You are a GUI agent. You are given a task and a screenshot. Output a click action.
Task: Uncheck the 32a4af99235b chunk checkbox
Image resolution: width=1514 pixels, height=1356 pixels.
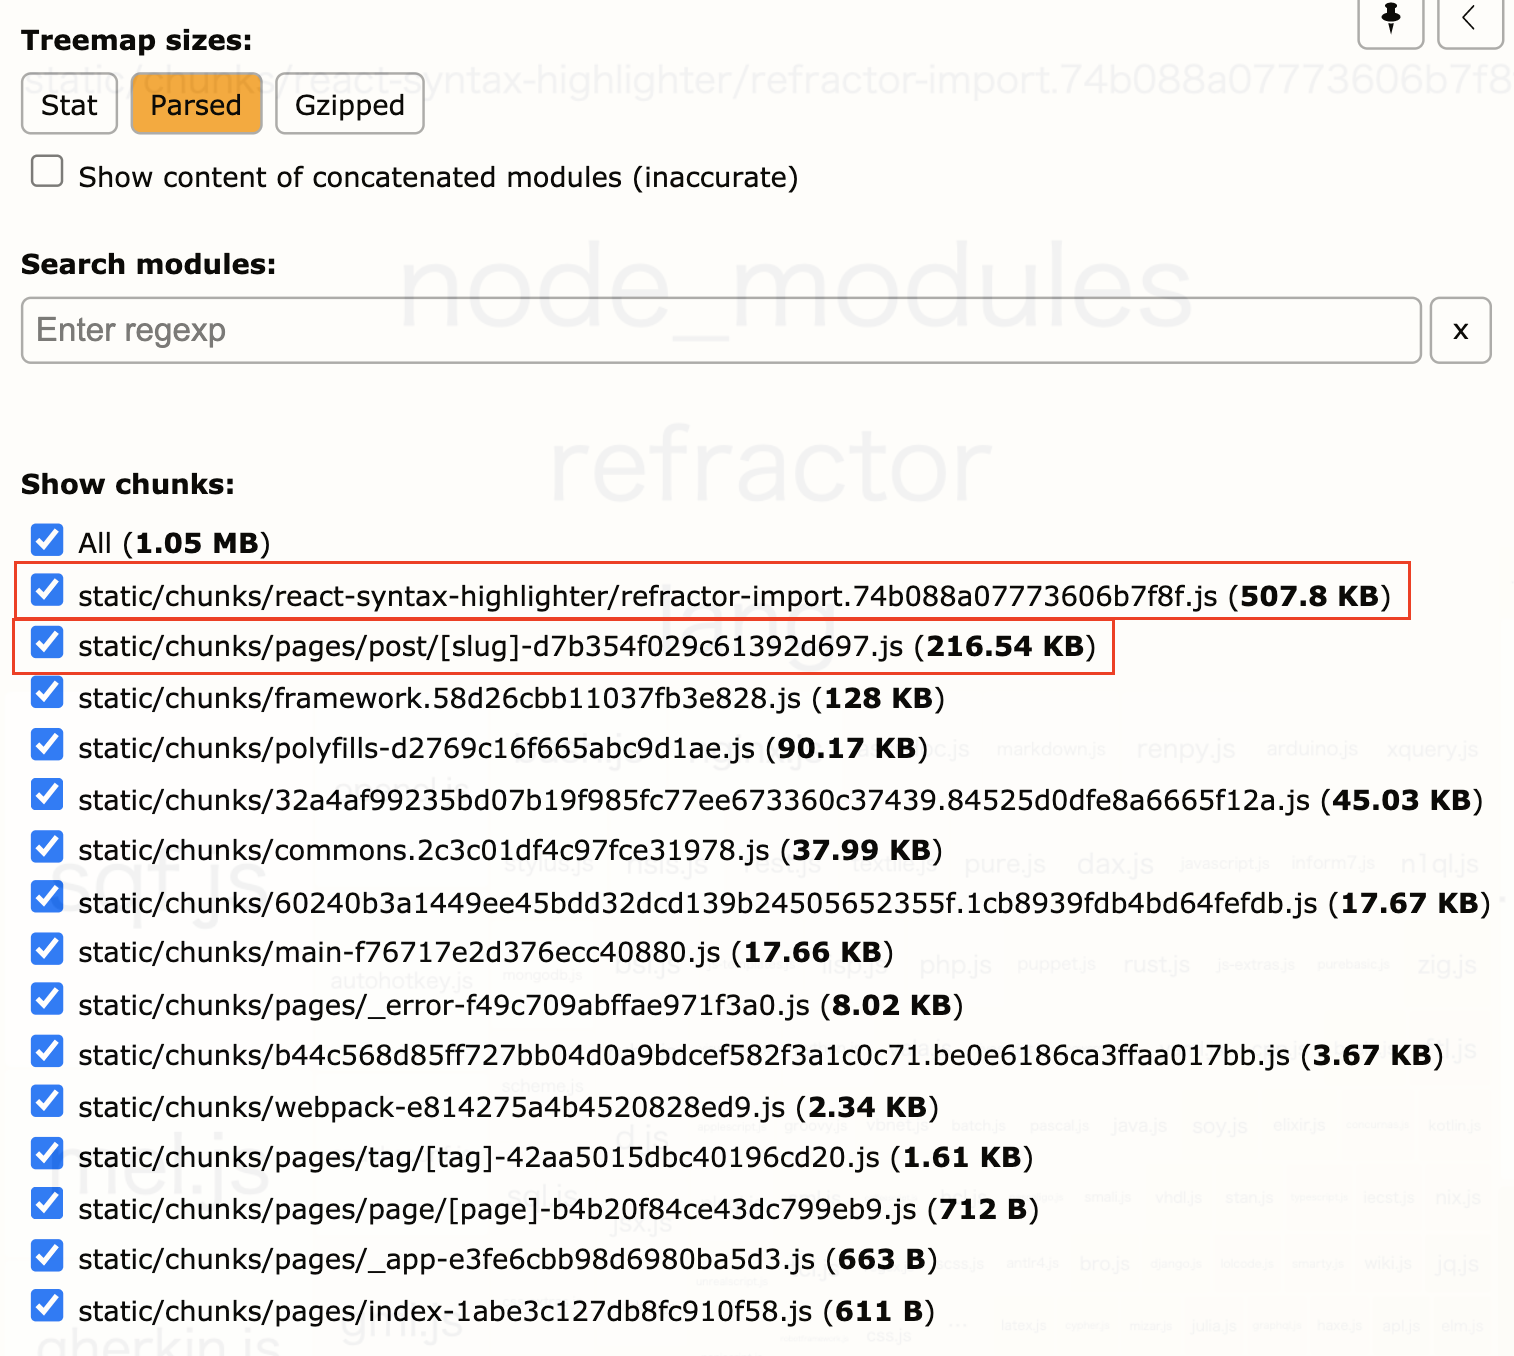click(x=47, y=795)
